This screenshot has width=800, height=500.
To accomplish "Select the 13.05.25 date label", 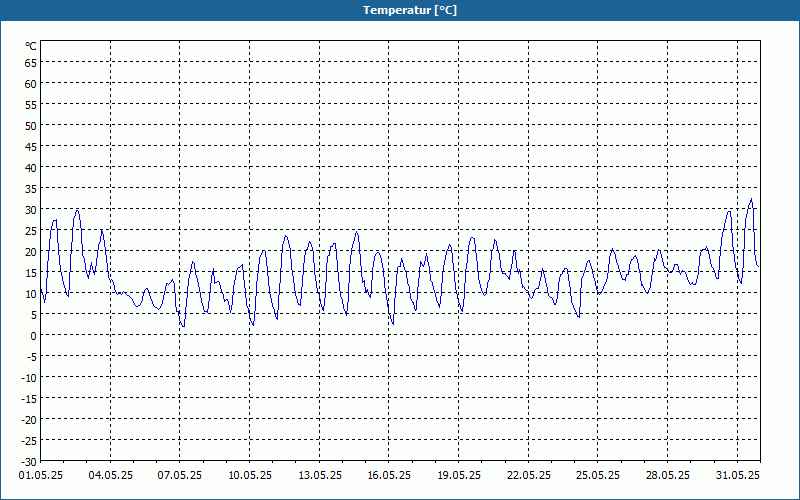I will 320,475.
